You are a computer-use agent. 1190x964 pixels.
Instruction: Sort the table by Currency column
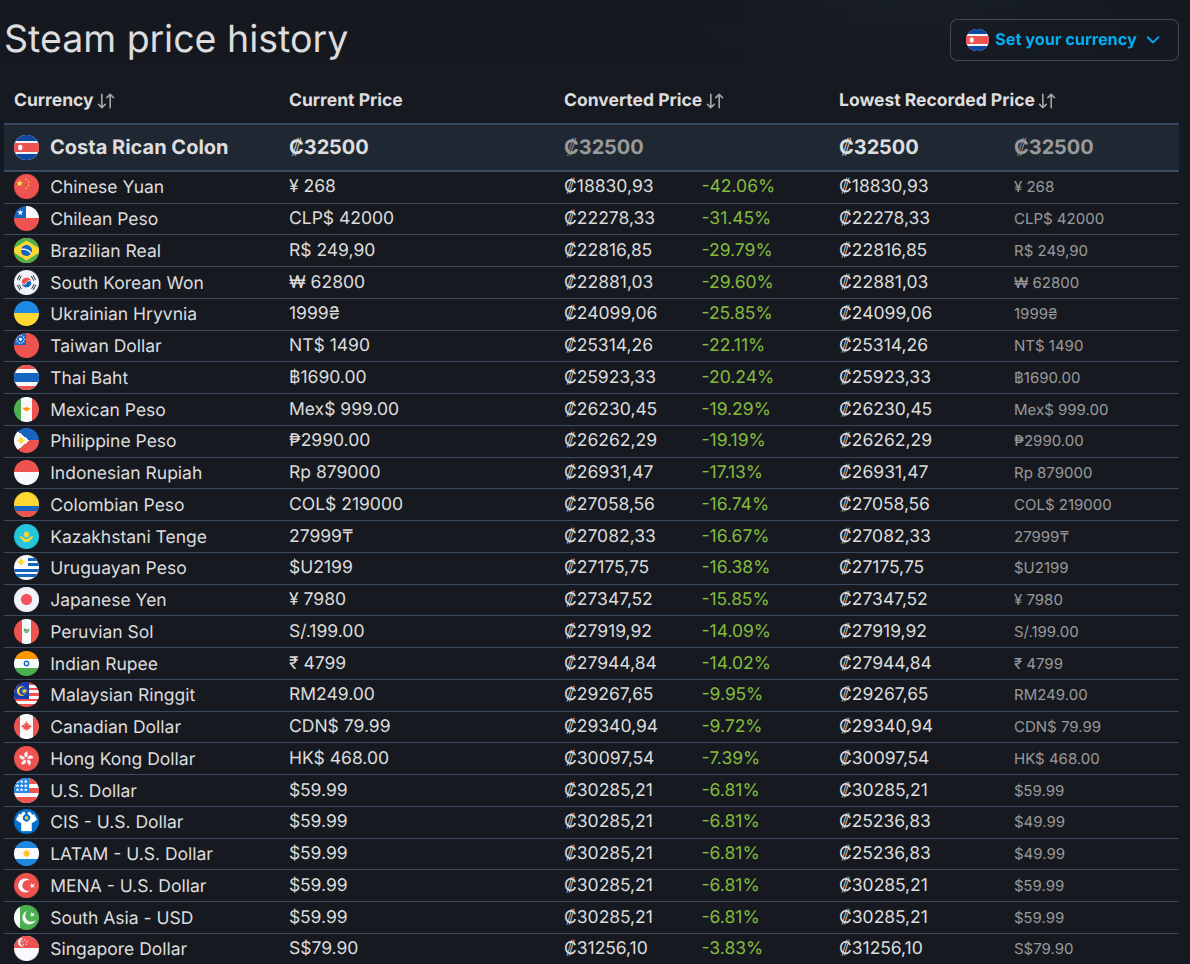(x=64, y=100)
